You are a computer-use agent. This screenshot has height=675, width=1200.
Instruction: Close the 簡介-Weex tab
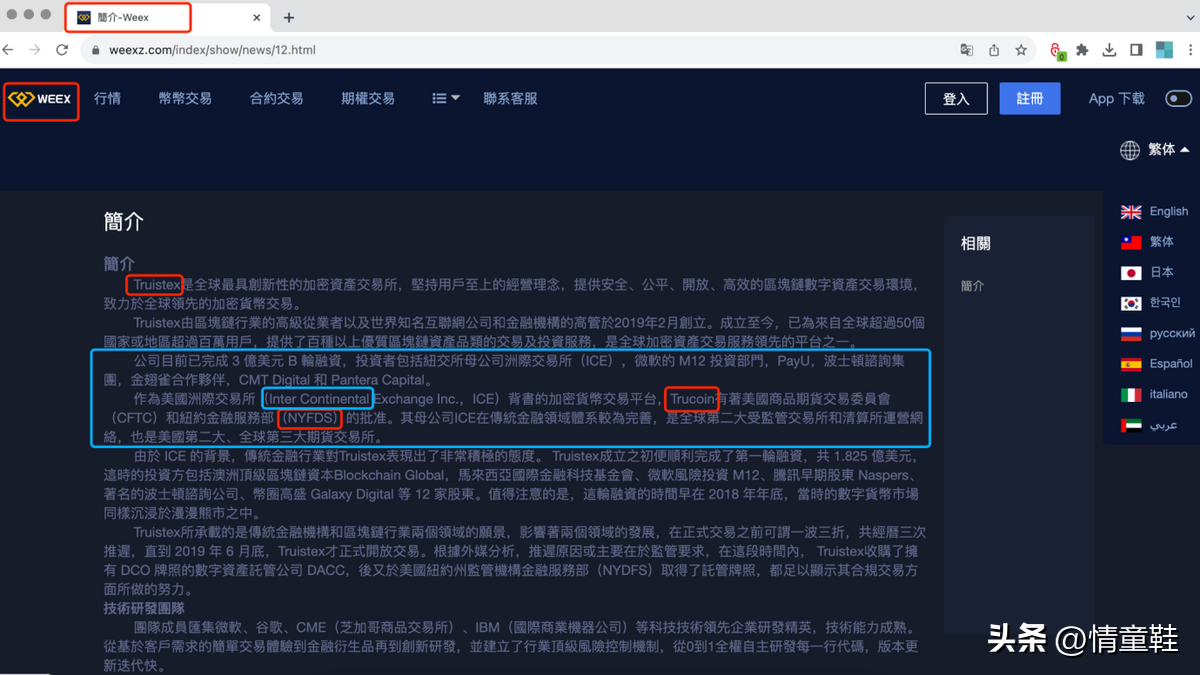pos(257,17)
